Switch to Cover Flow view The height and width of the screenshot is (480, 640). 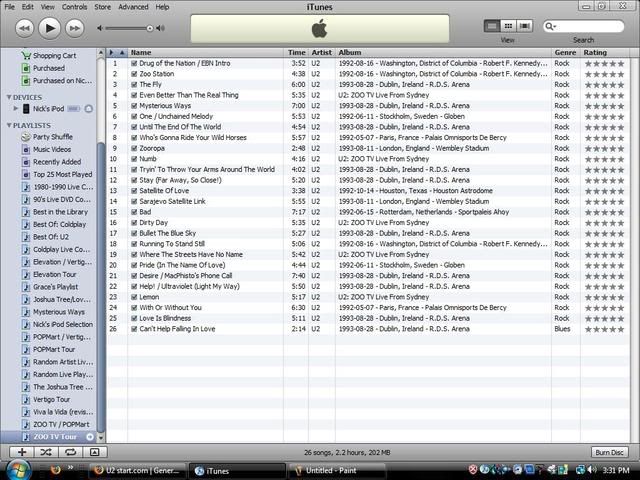[524, 26]
